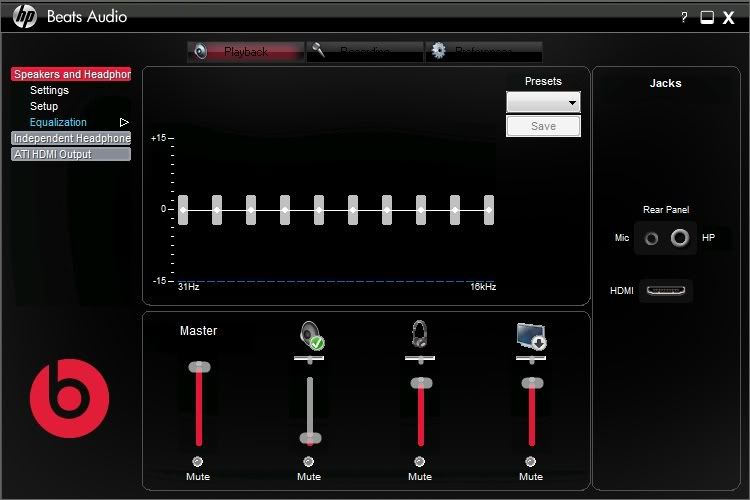Image resolution: width=750 pixels, height=500 pixels.
Task: Switch to the Playback tab
Action: (x=246, y=52)
